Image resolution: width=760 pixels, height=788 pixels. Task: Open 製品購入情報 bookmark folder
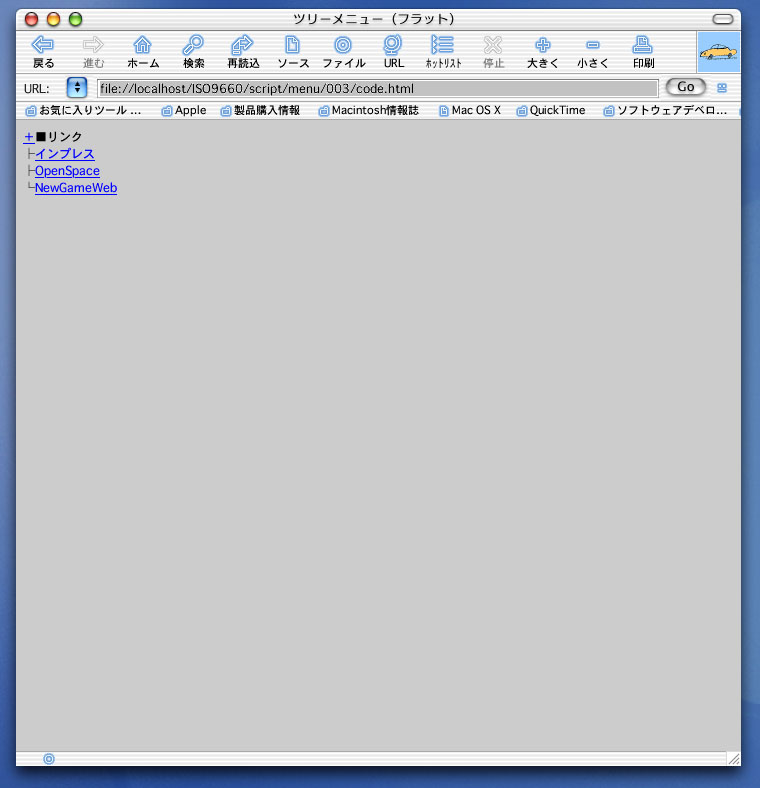tap(260, 111)
